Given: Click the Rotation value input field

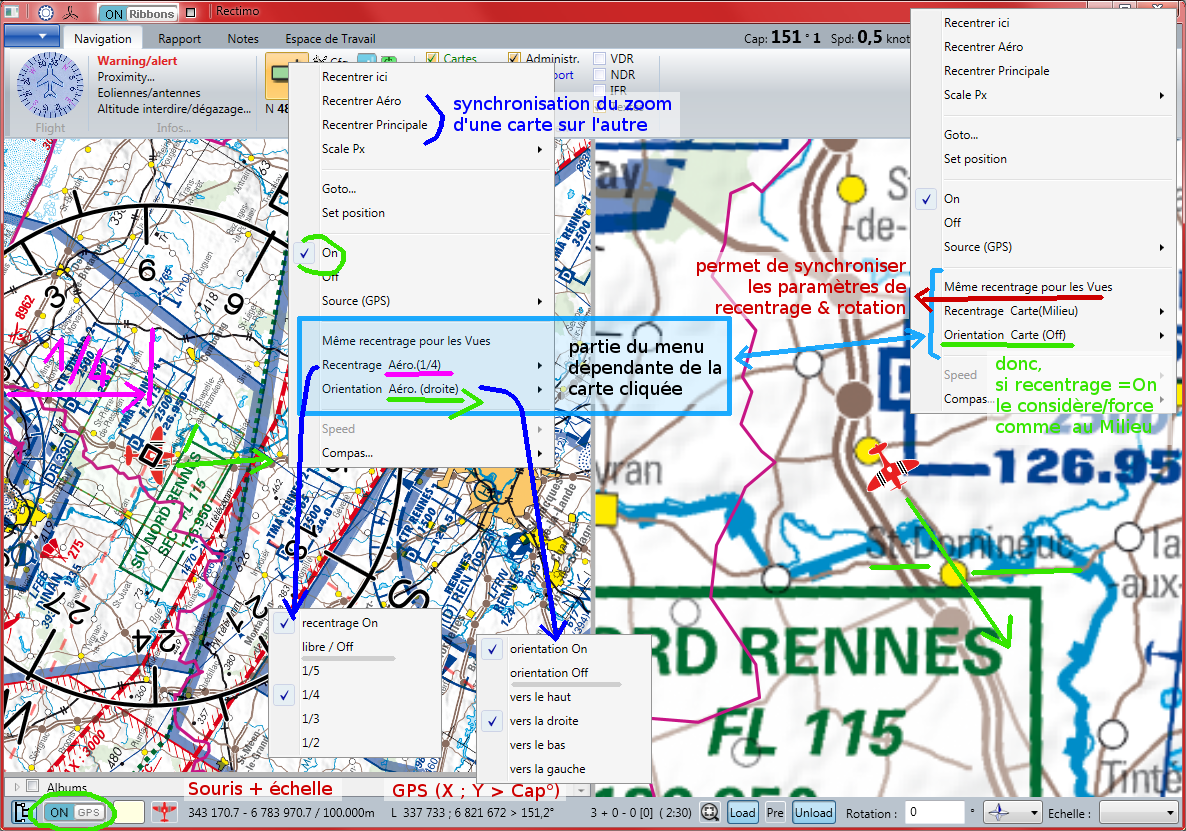Looking at the screenshot, I should [935, 813].
